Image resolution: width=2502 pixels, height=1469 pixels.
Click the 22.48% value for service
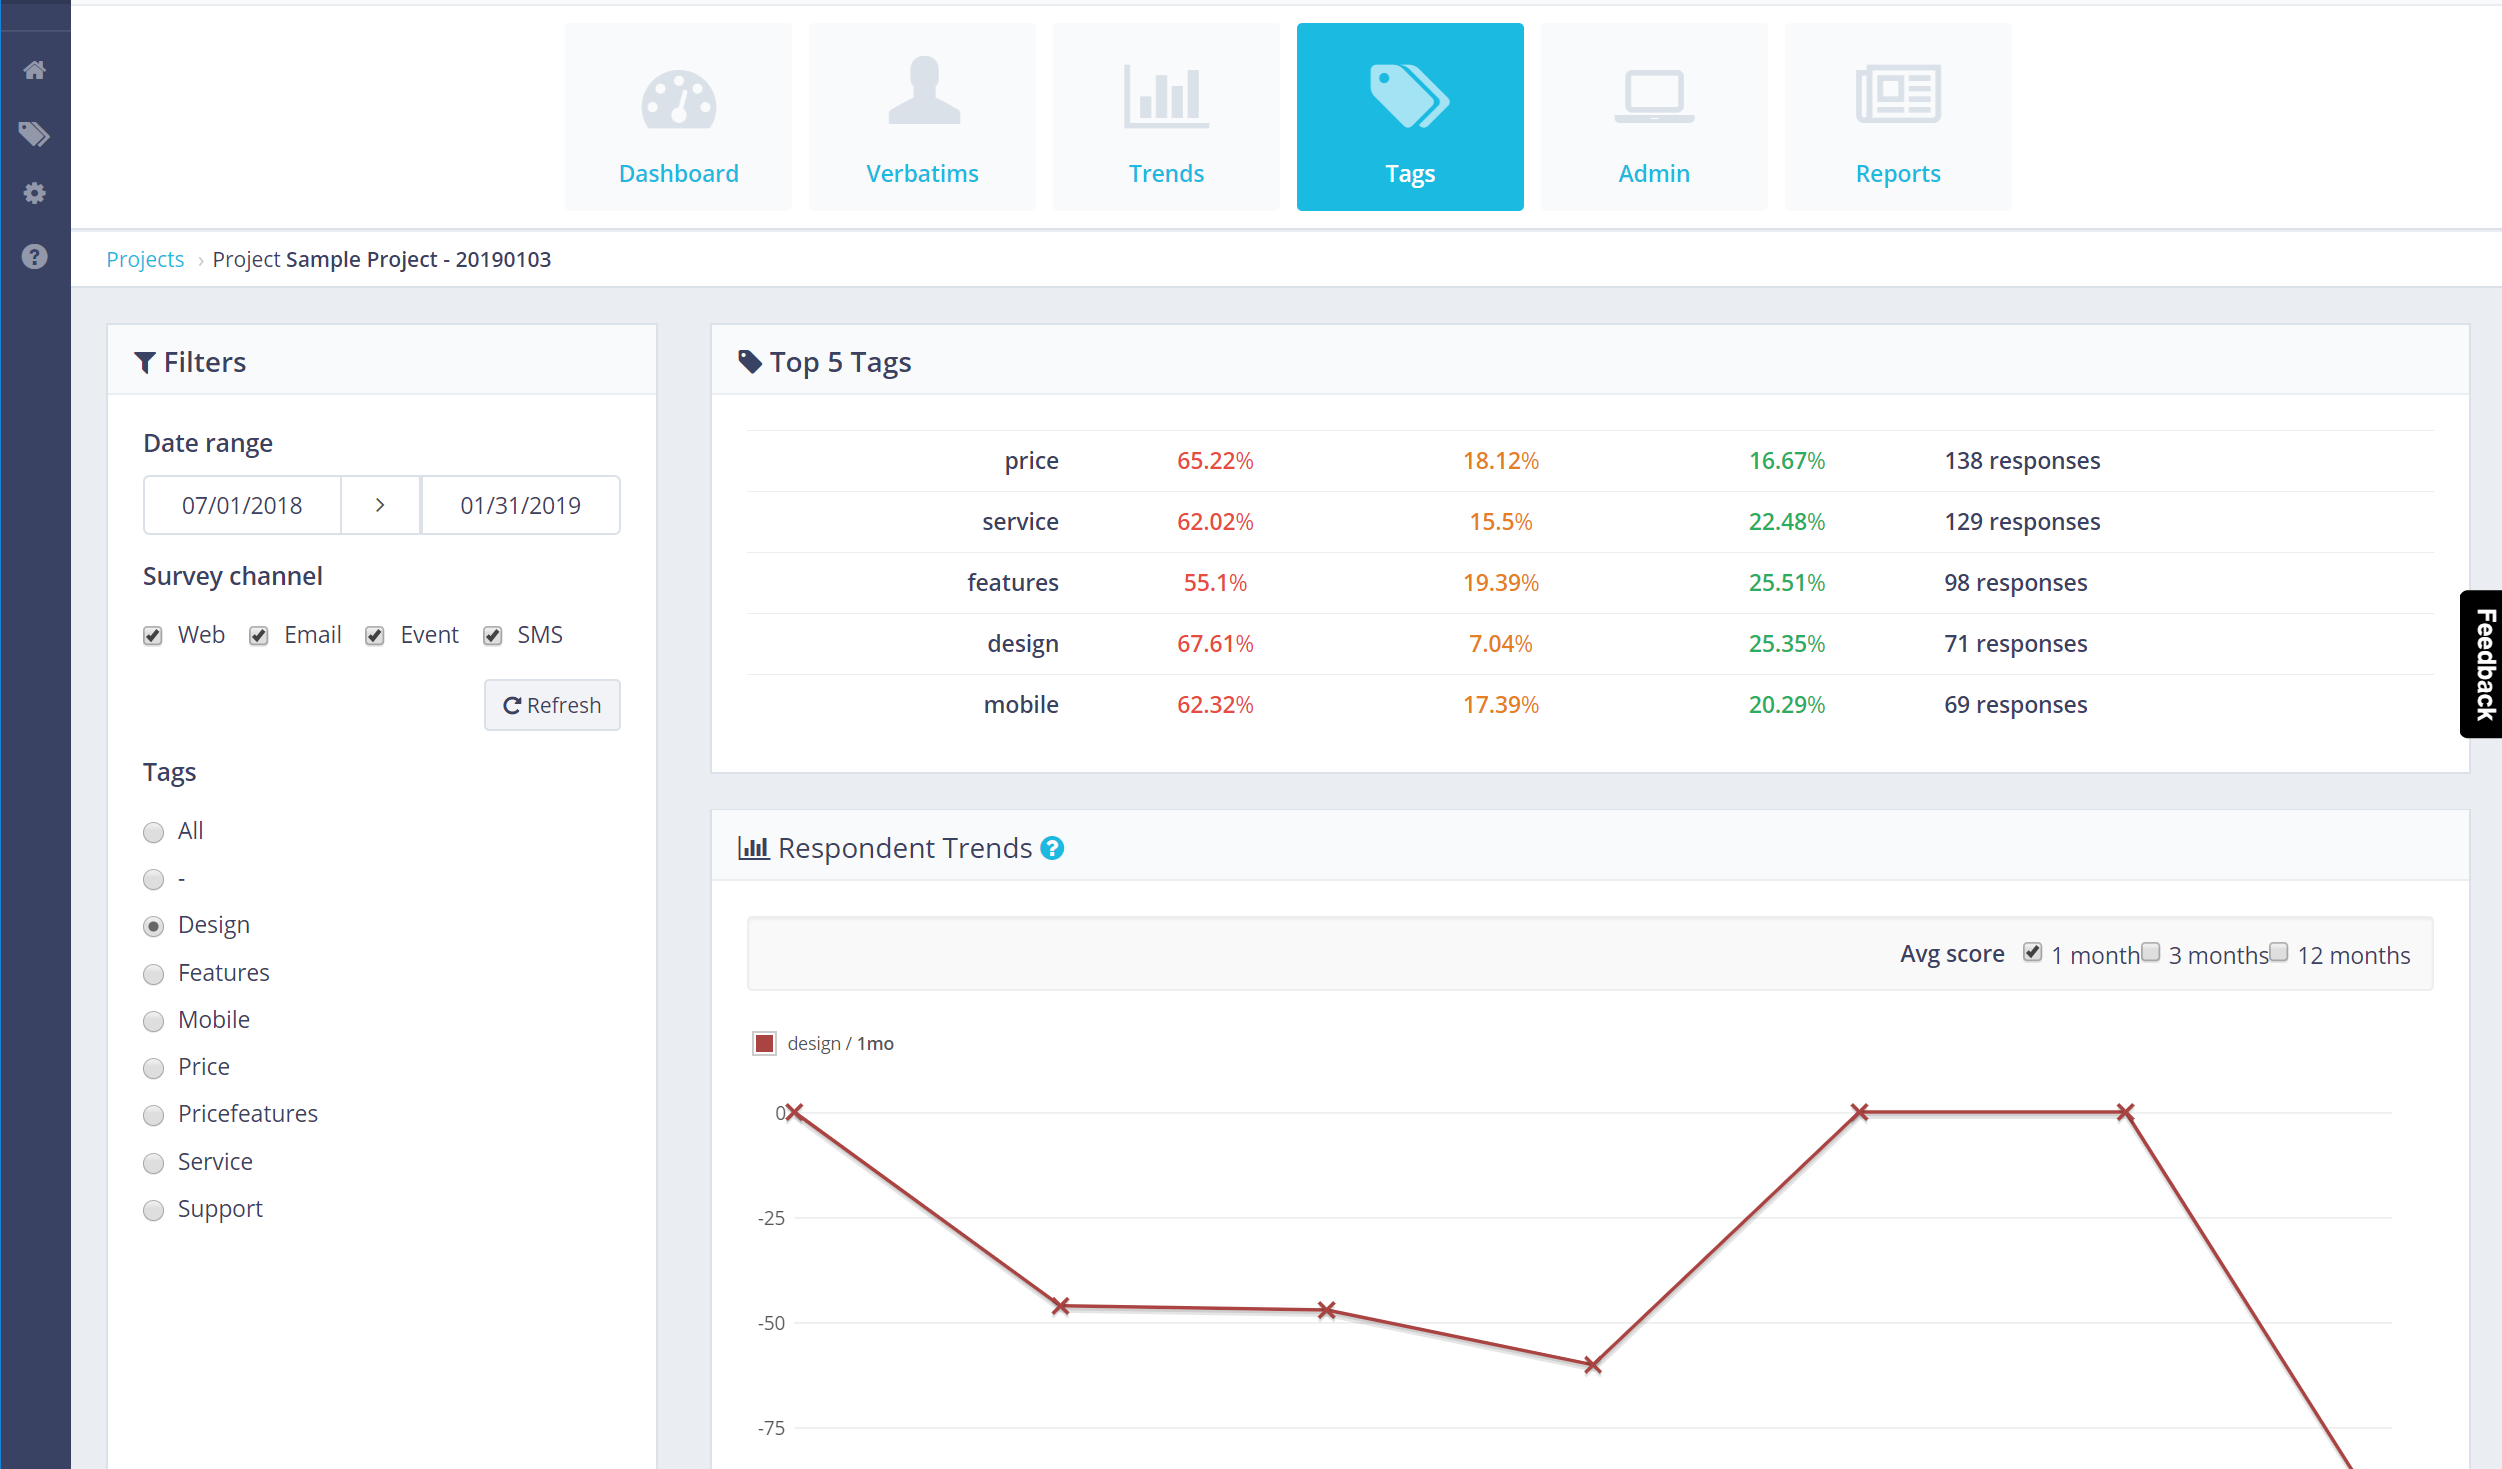[x=1786, y=522]
